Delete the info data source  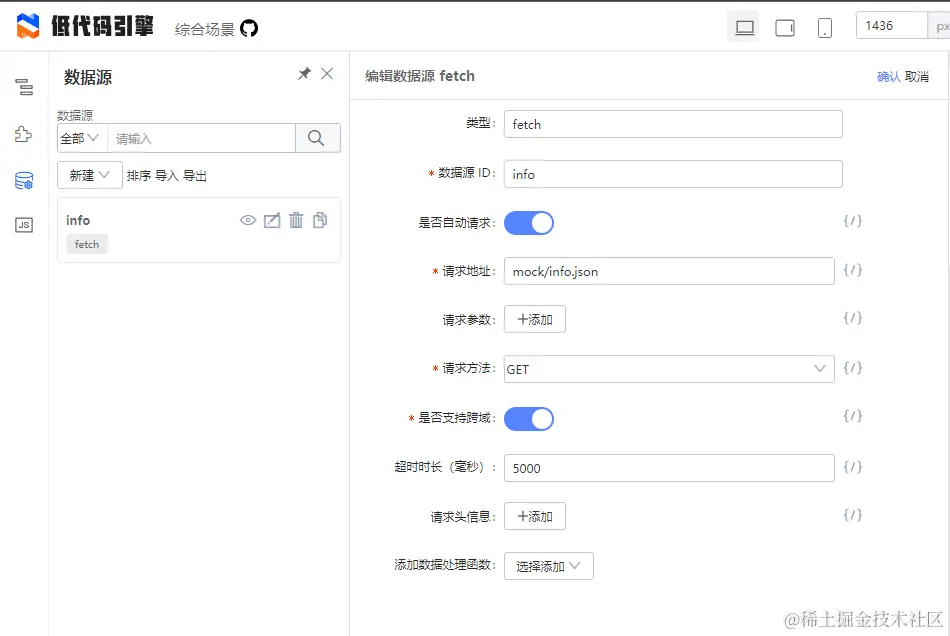click(296, 220)
